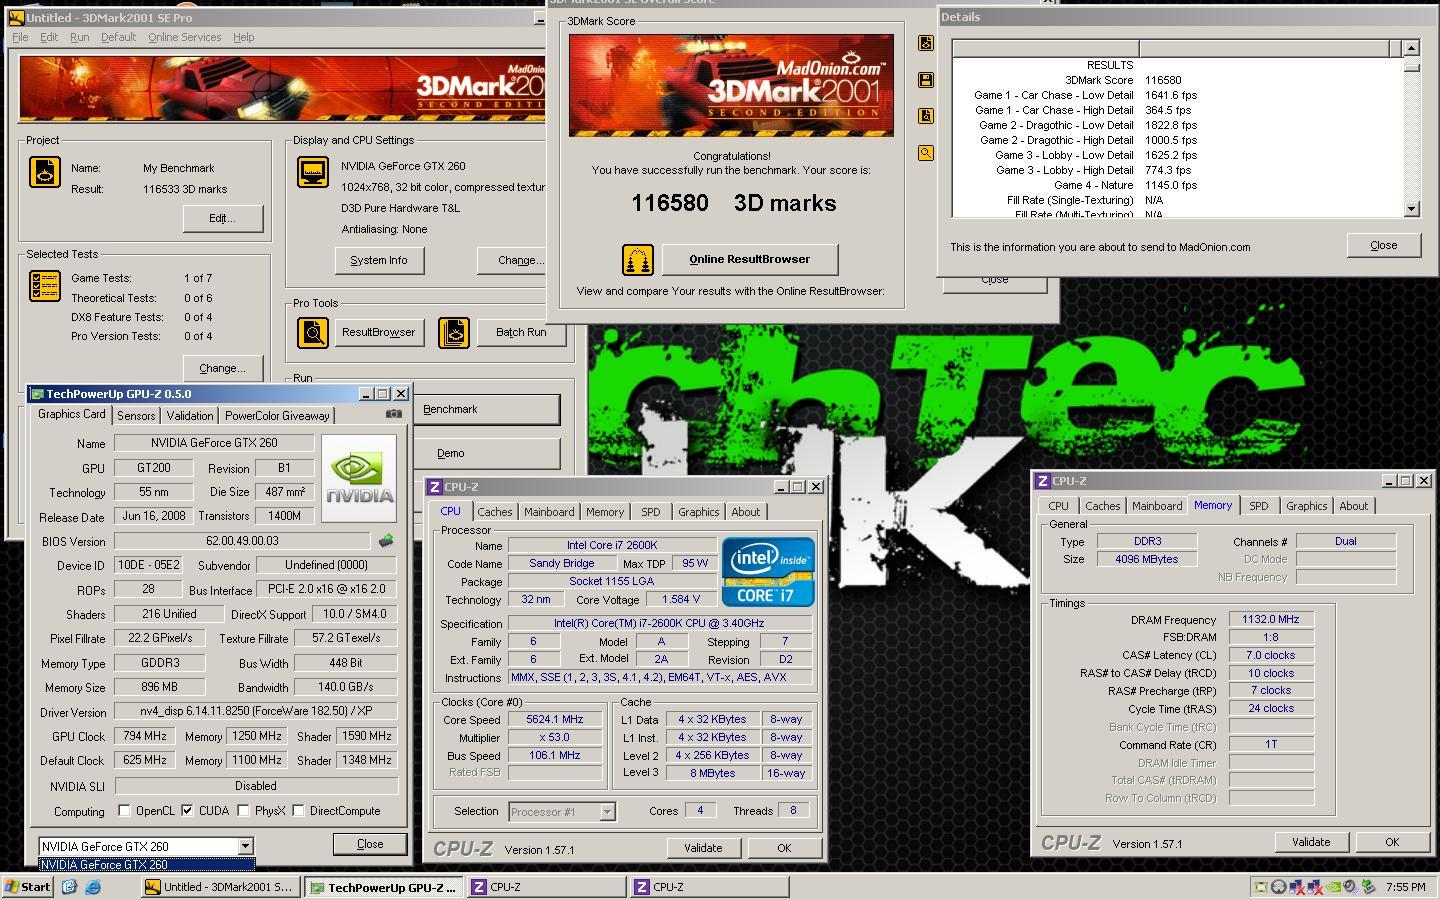Click the Batch Run button
1440x900 pixels.
pos(521,332)
